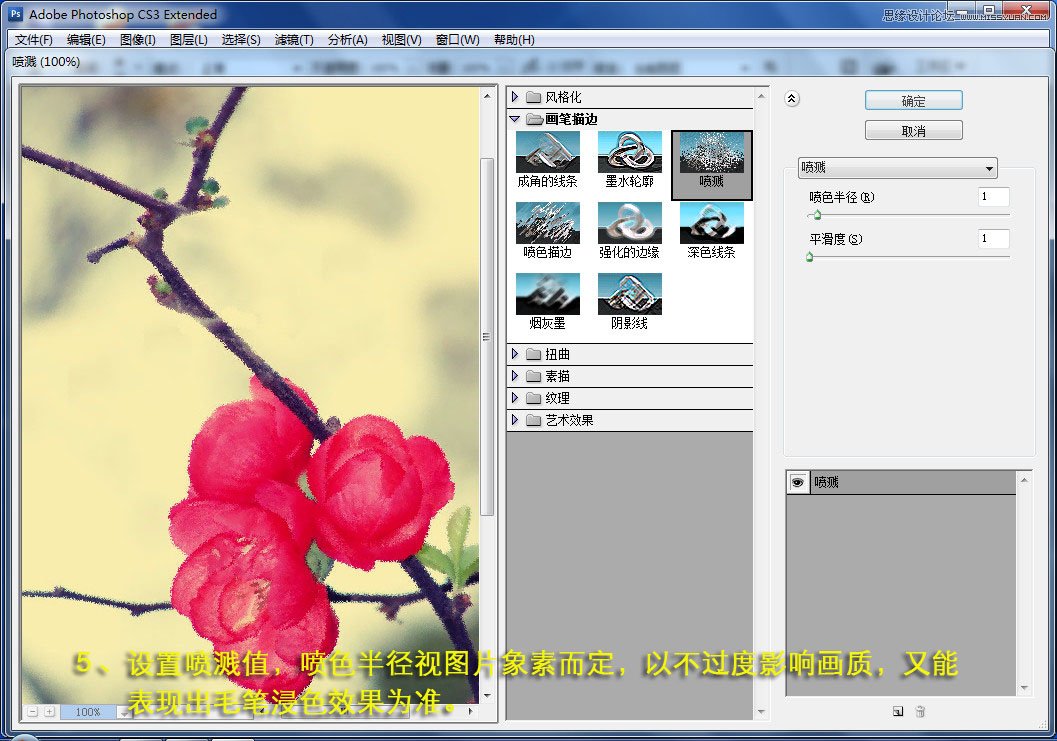
Task: Collapse the filter gallery with double-chevron button
Action: coord(792,99)
